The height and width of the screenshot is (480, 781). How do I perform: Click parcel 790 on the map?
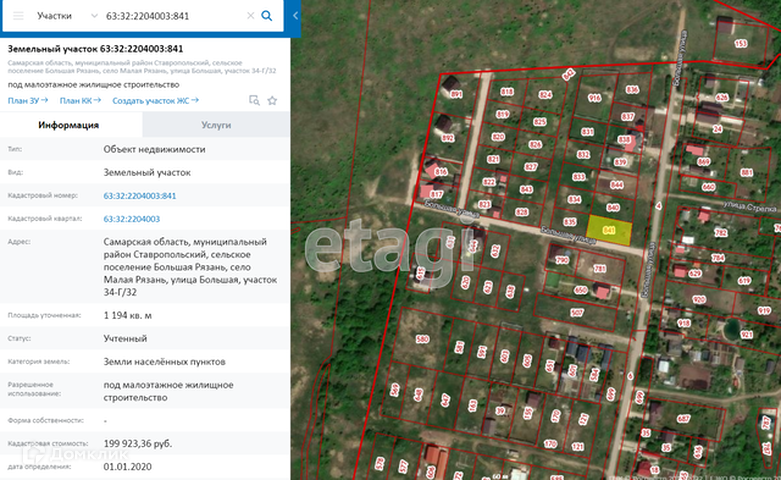coord(562,260)
